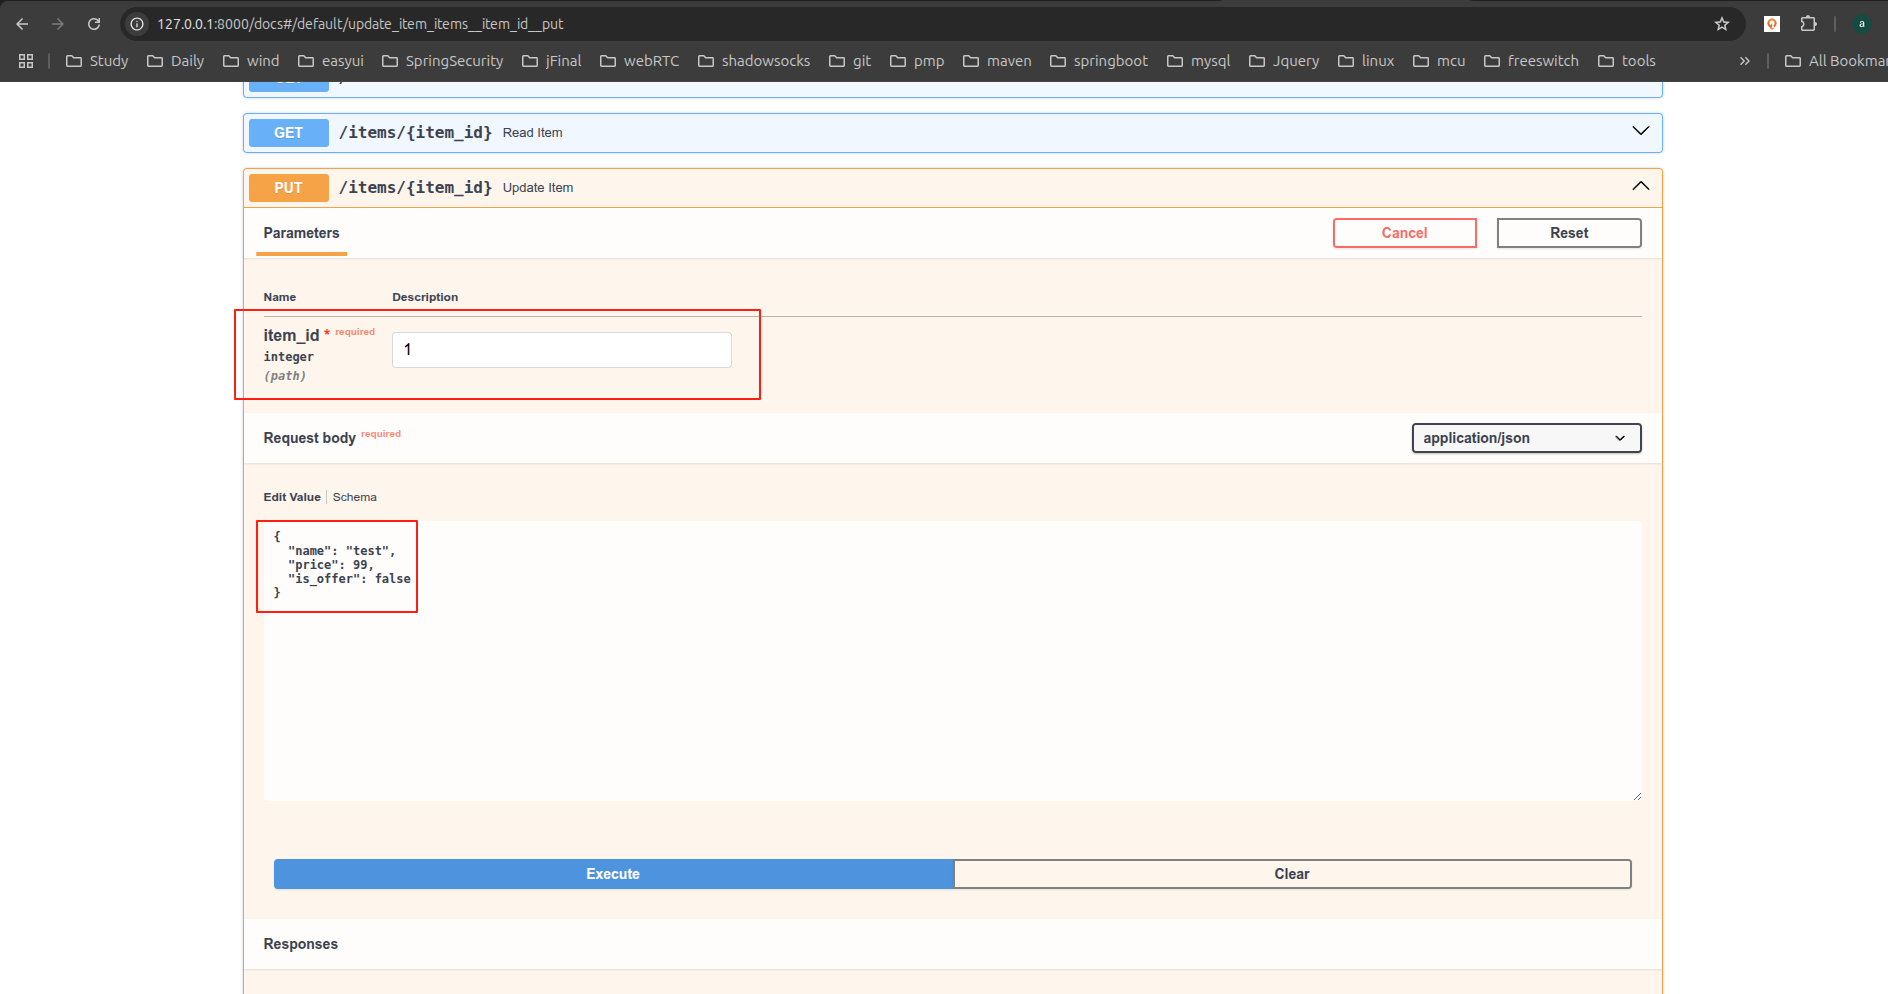Screen dimensions: 1888x994
Task: Click the site information icon in address bar
Action: coord(138,24)
